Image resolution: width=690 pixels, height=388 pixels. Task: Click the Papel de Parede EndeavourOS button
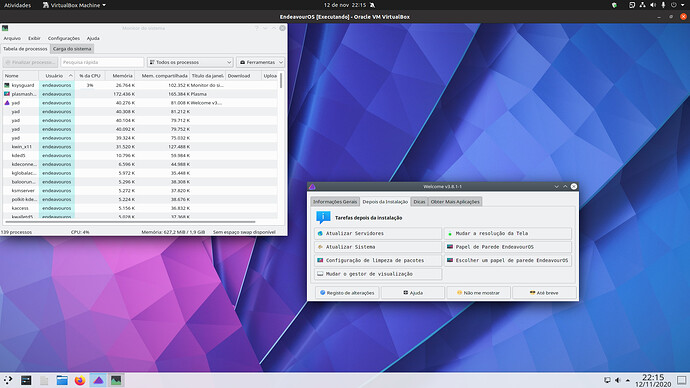pyautogui.click(x=508, y=247)
